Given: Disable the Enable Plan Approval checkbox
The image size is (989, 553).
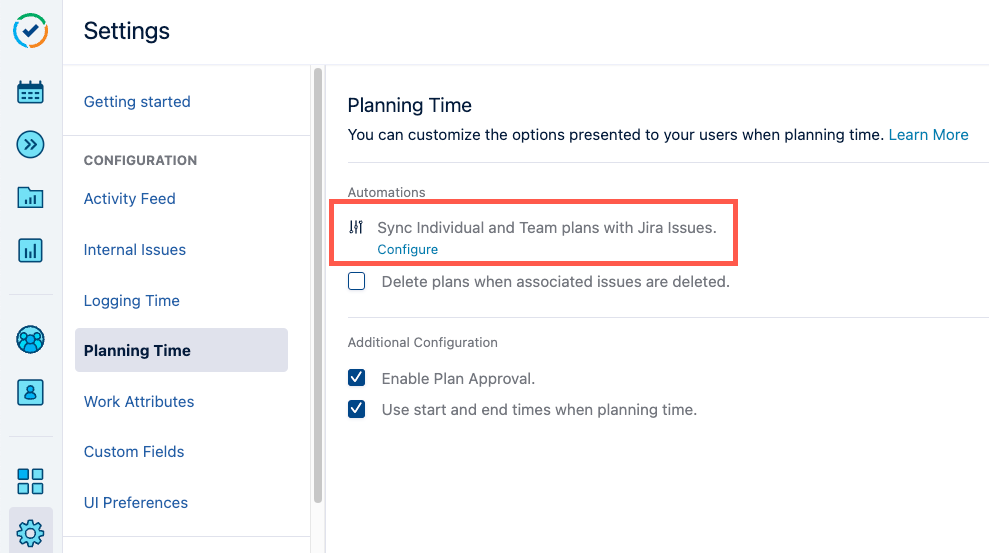Looking at the screenshot, I should [357, 379].
